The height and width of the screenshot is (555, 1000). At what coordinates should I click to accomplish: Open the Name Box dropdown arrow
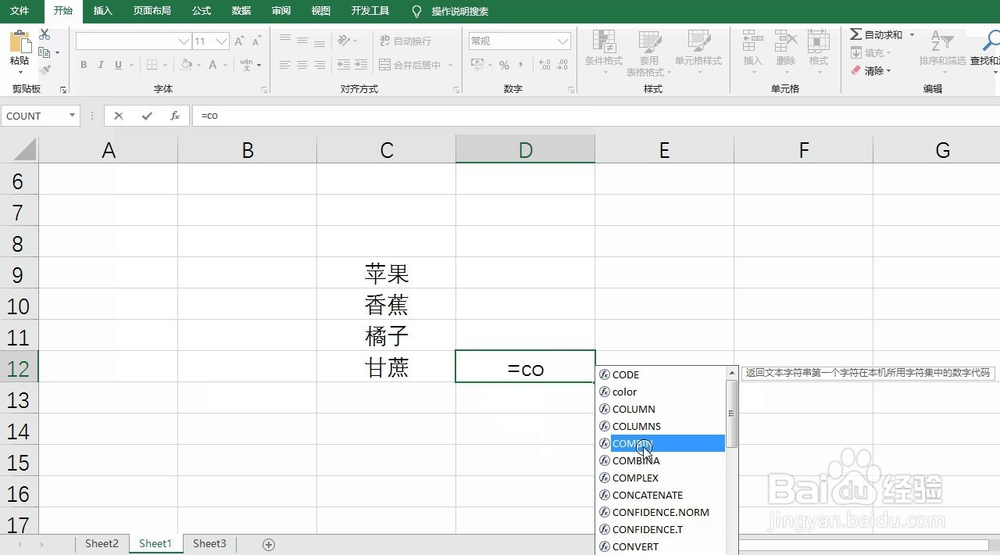click(72, 115)
